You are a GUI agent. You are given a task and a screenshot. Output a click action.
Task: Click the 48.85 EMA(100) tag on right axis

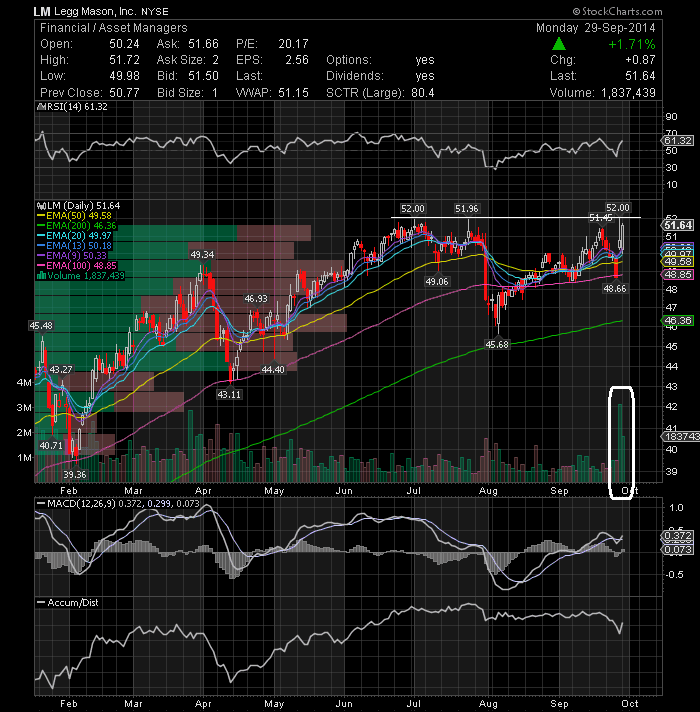tap(678, 274)
